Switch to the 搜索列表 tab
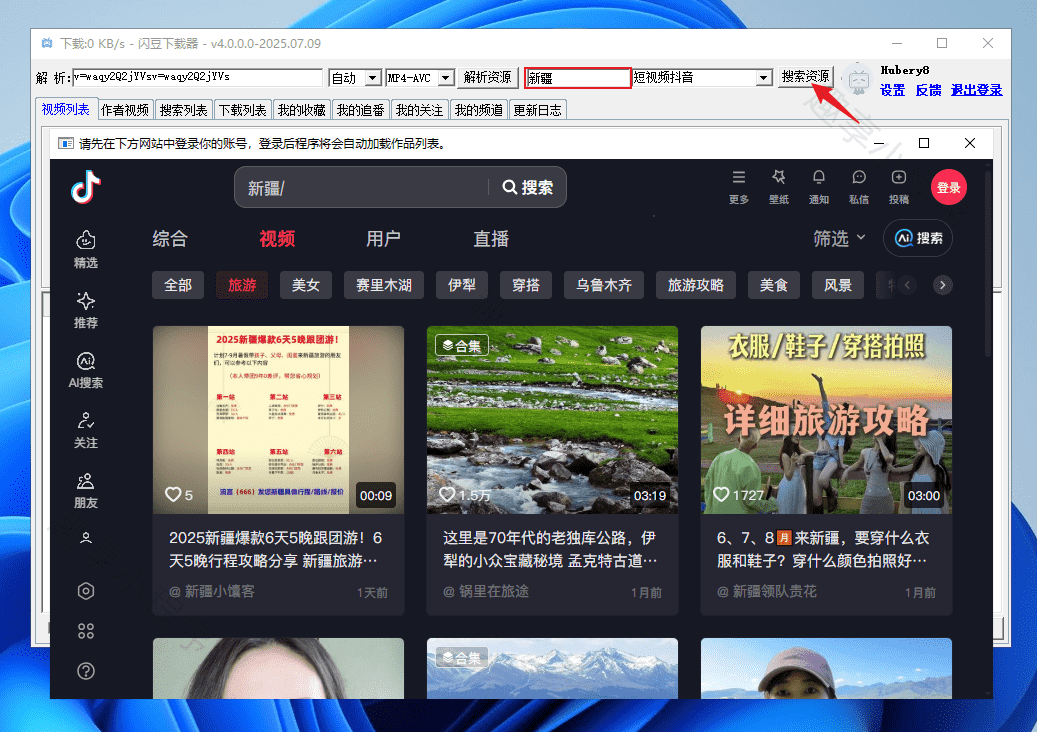Image resolution: width=1037 pixels, height=732 pixels. (x=184, y=110)
